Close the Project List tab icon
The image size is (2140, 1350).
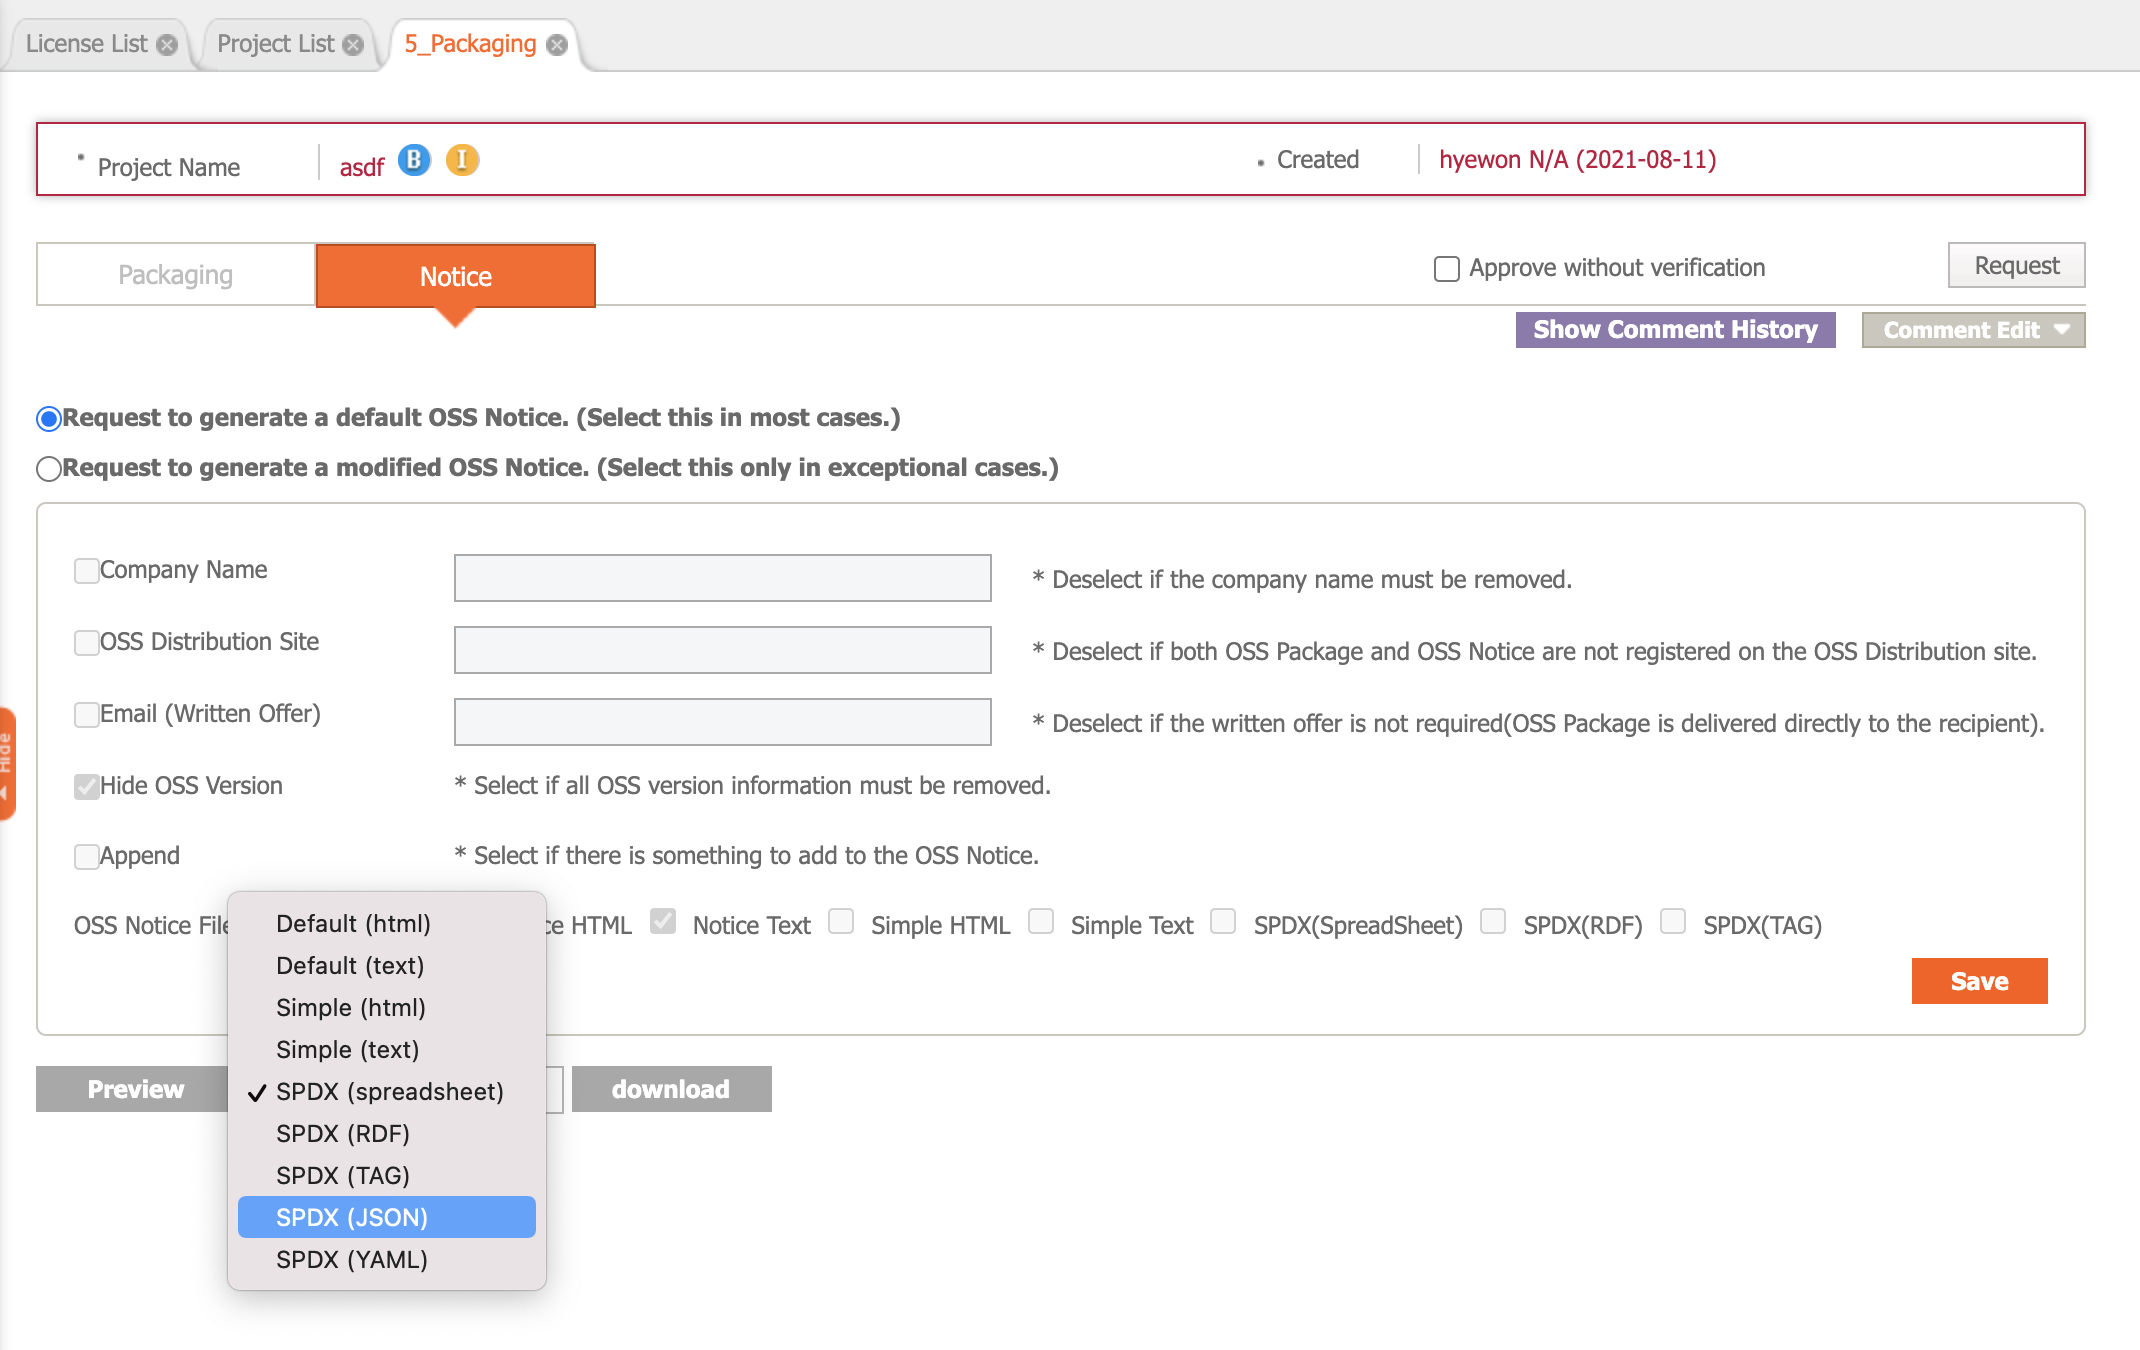pyautogui.click(x=353, y=45)
